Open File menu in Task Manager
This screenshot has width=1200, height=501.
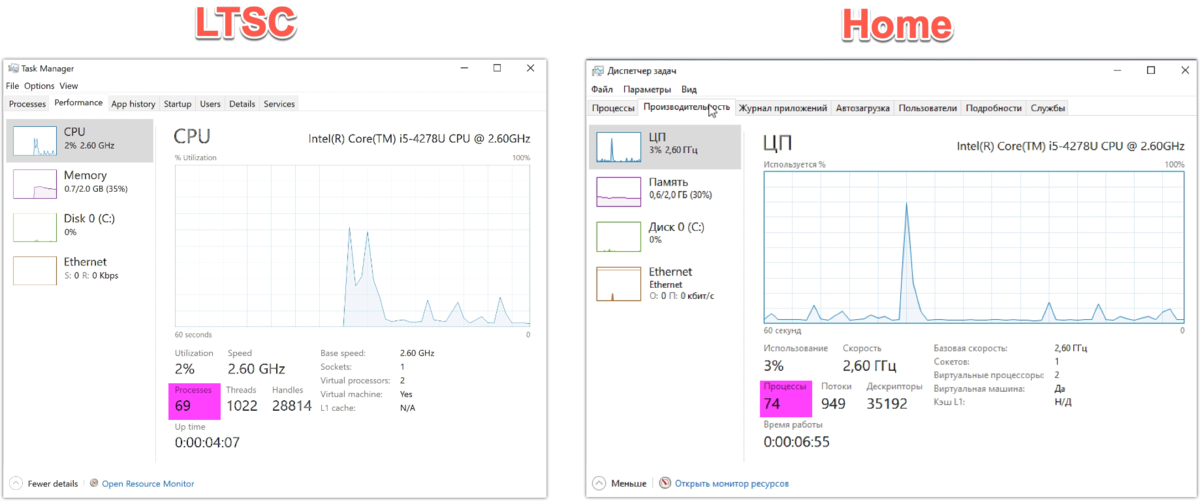point(12,86)
